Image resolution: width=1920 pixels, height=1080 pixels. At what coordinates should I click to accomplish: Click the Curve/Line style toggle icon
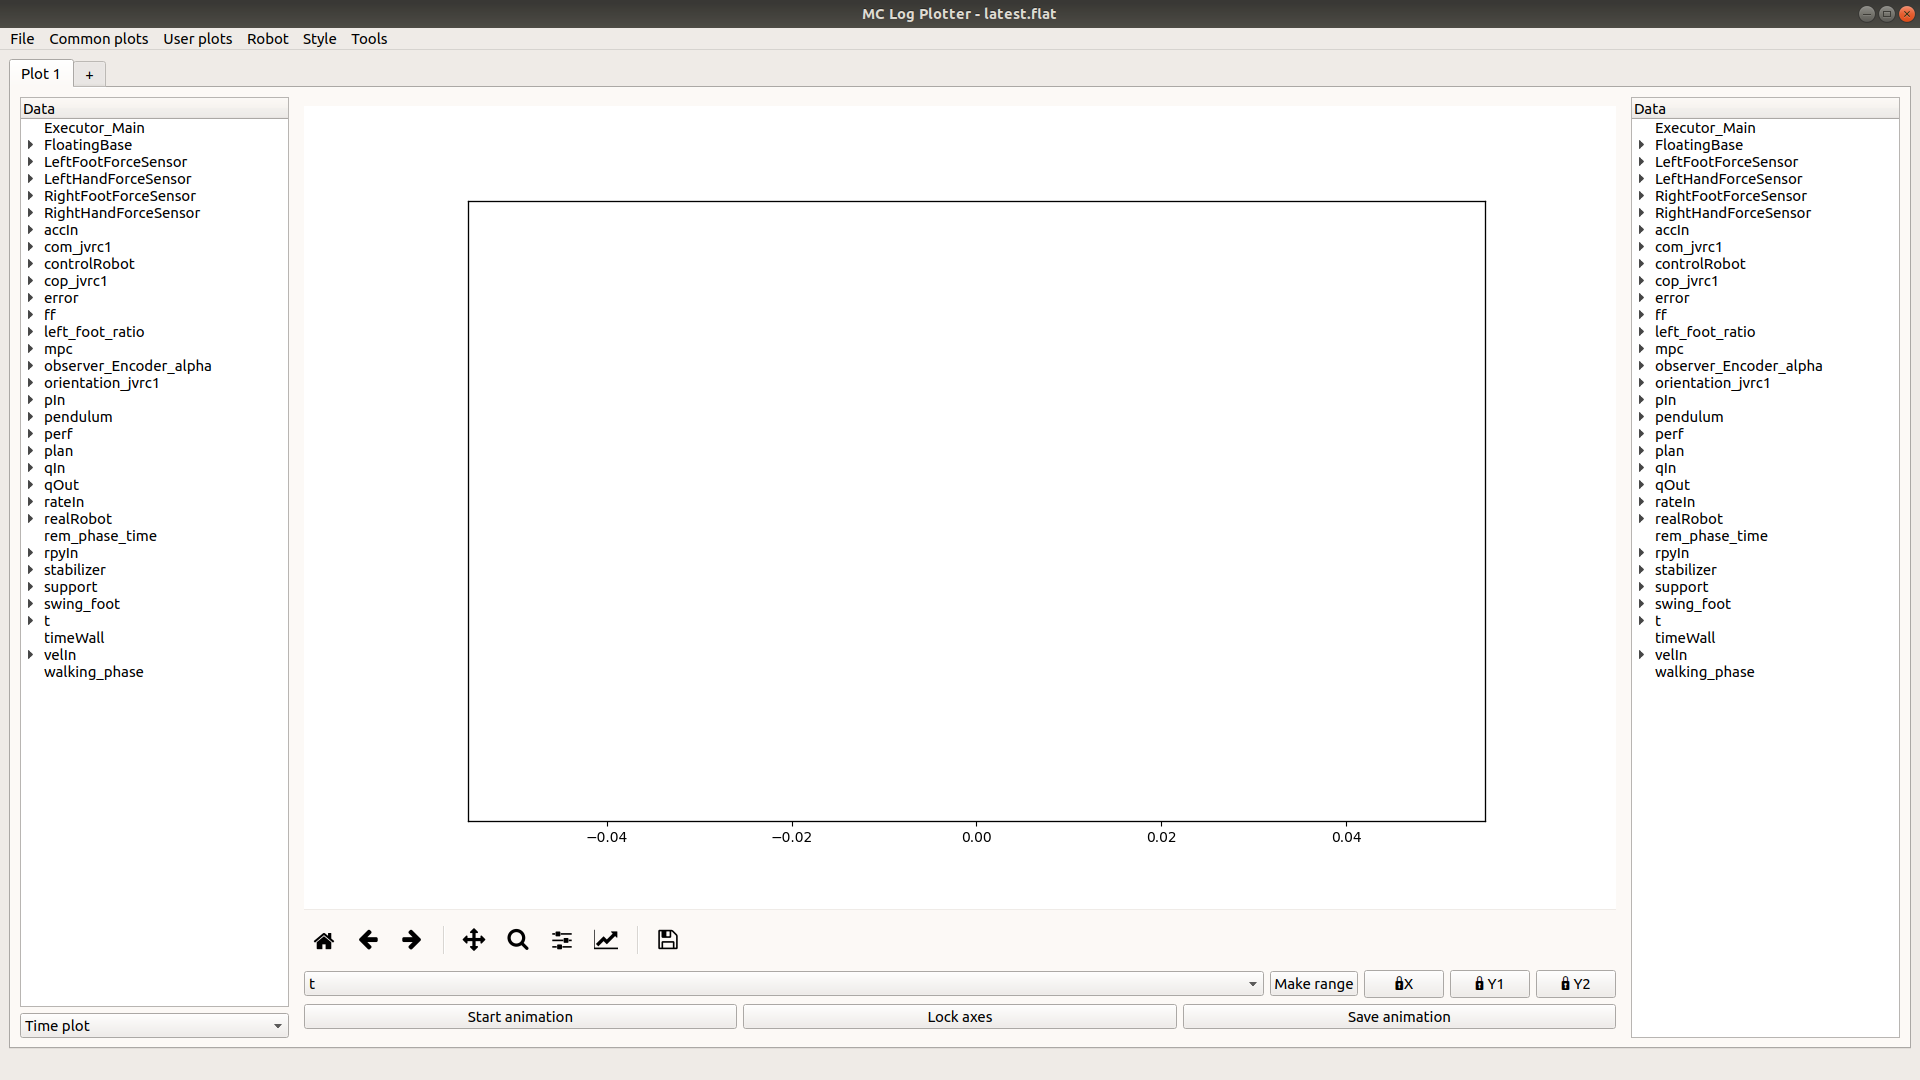point(605,939)
